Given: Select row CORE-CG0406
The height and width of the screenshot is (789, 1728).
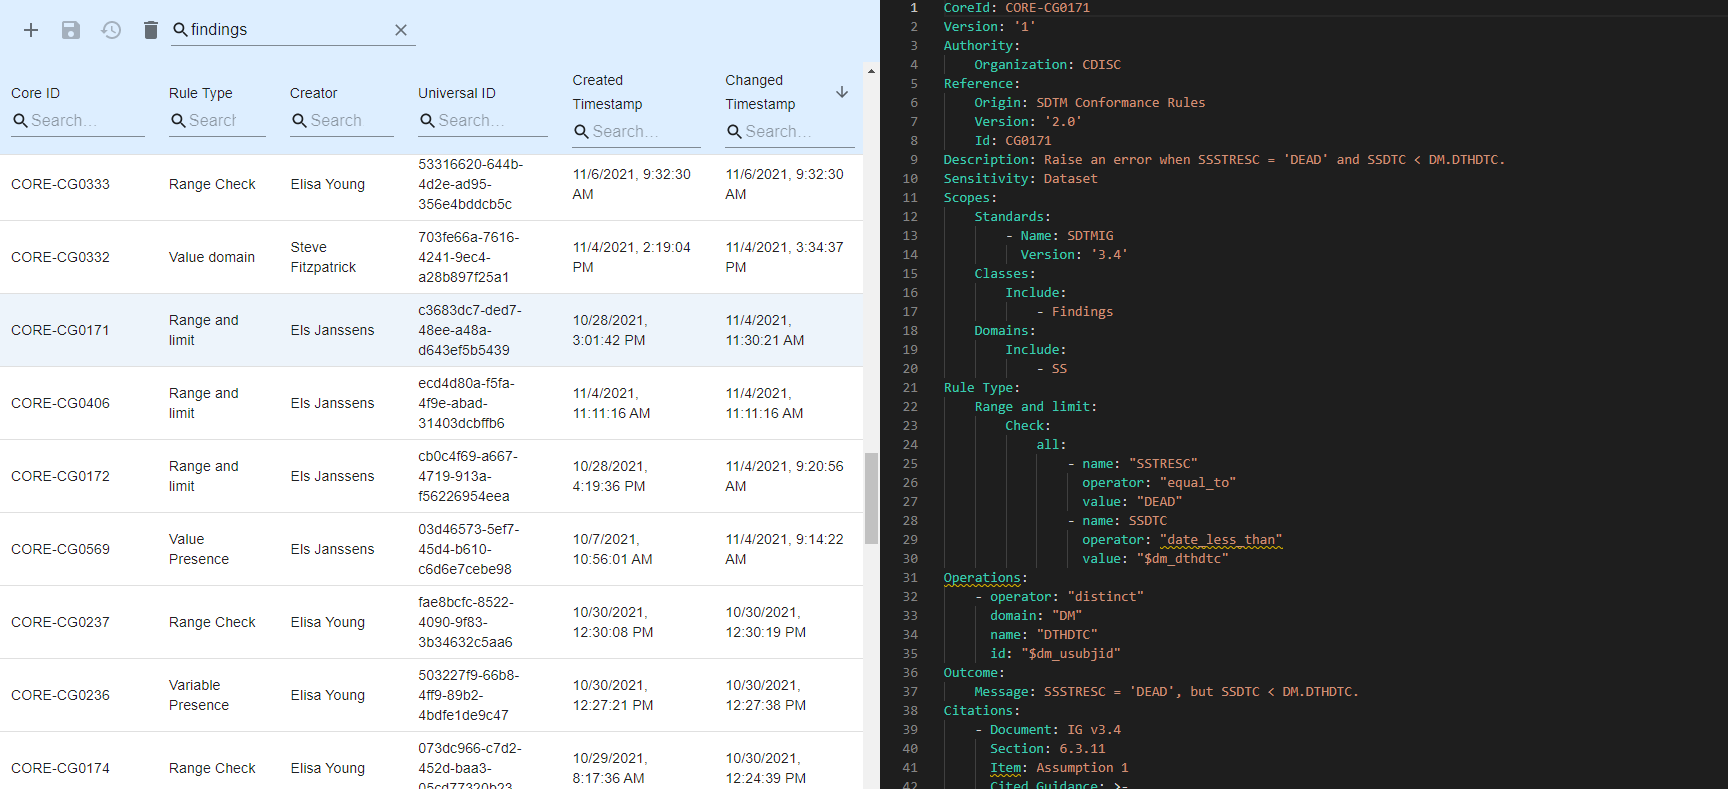Looking at the screenshot, I should (x=431, y=403).
